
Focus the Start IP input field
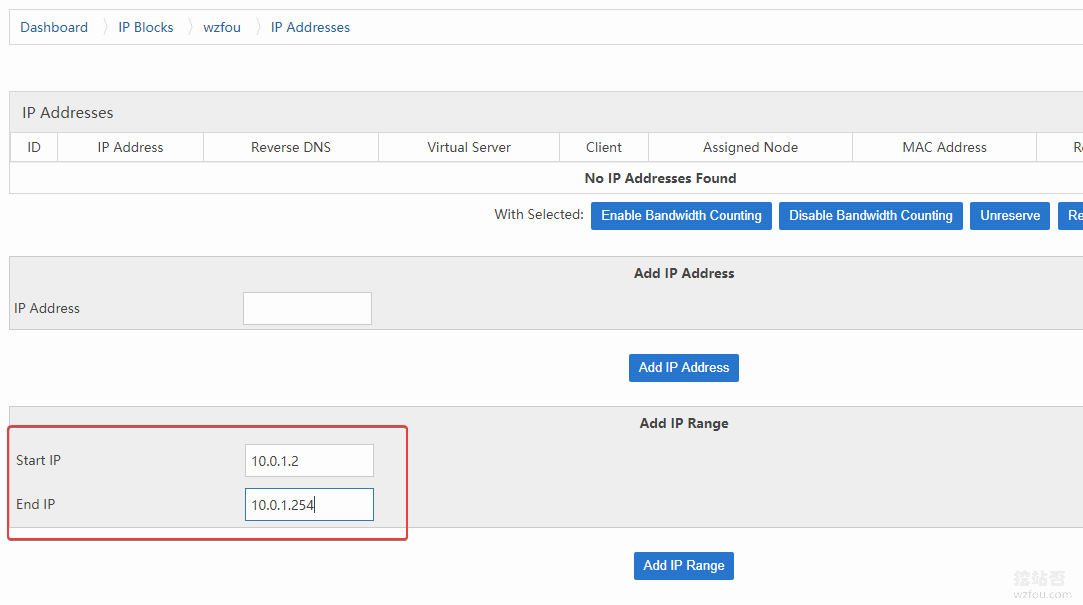tap(309, 461)
